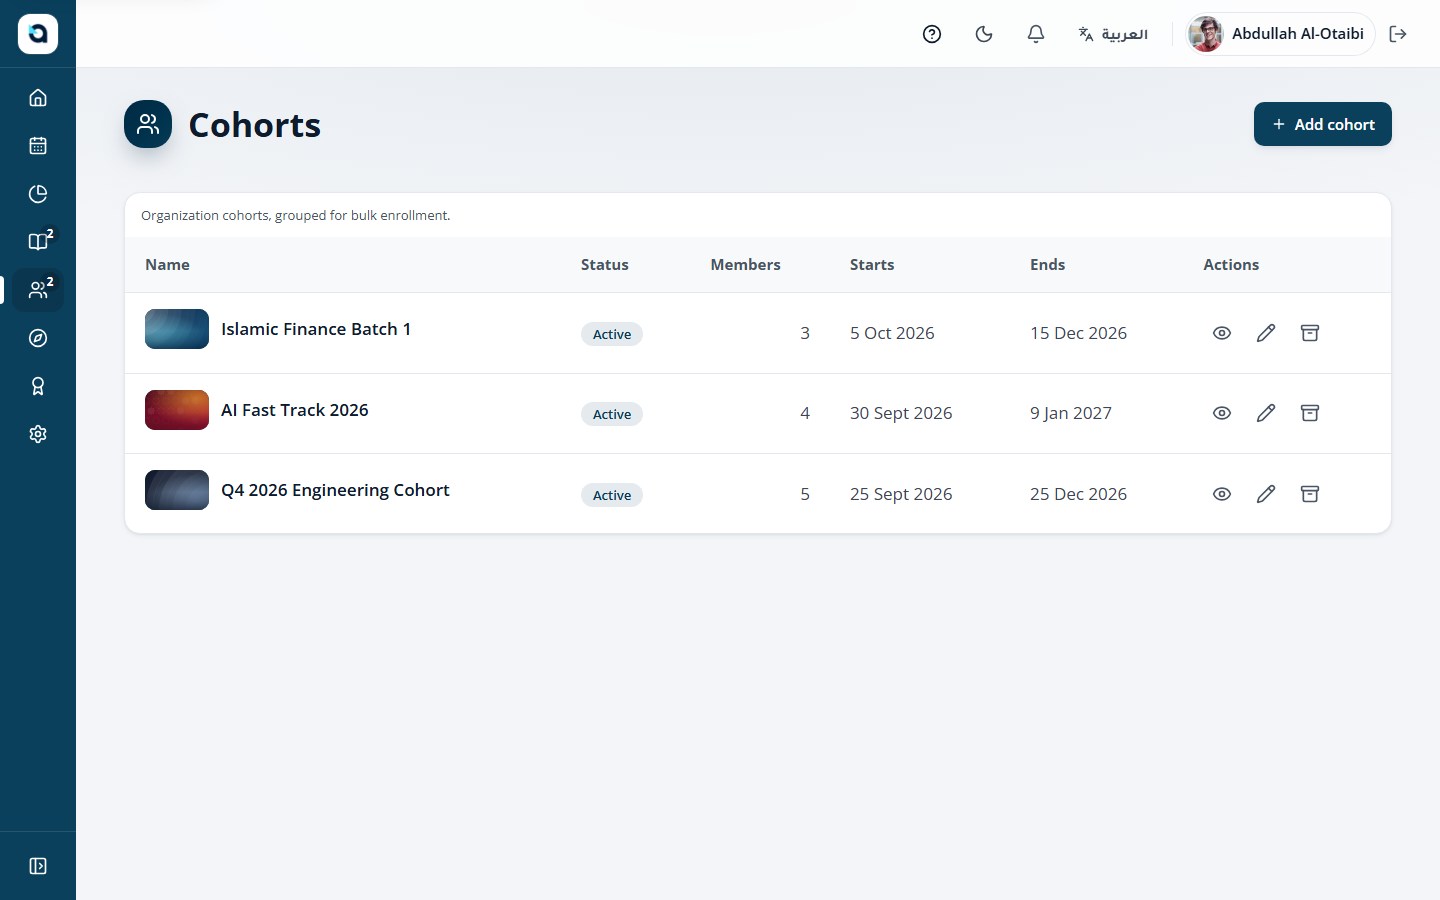Archive Q4 2026 Engineering Cohort
This screenshot has height=900, width=1440.
coord(1310,494)
